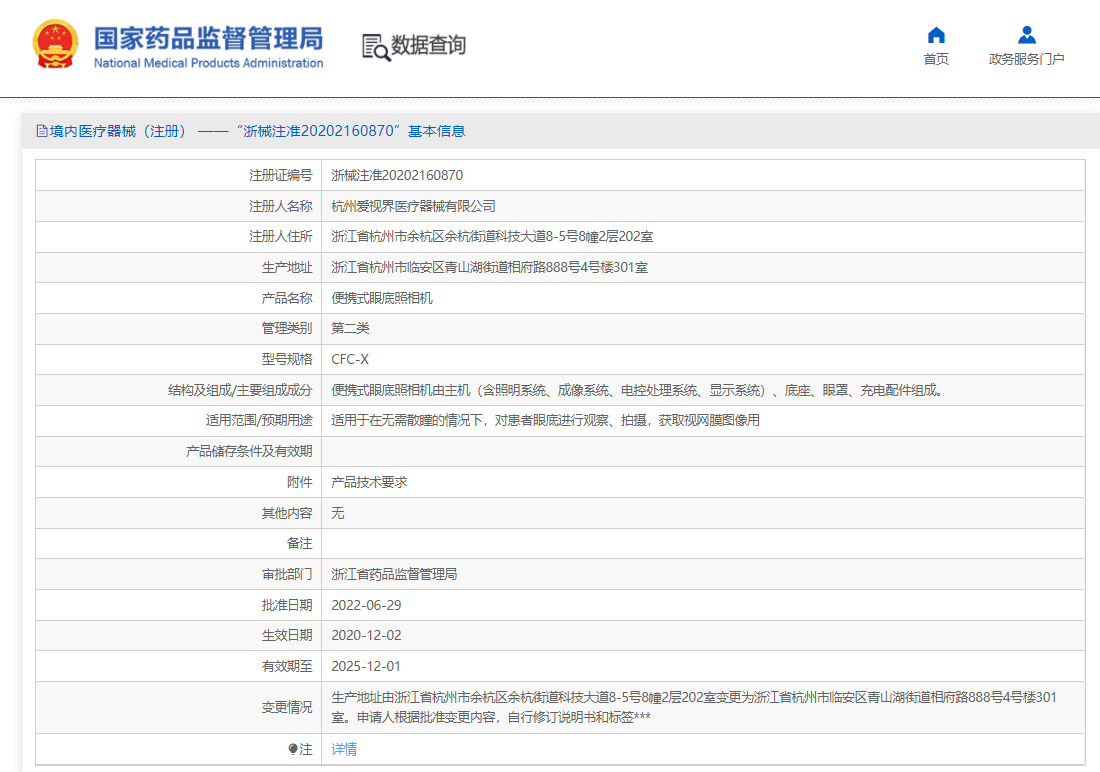Click 政务服务门户 navigation label
1100x772 pixels.
[1026, 59]
